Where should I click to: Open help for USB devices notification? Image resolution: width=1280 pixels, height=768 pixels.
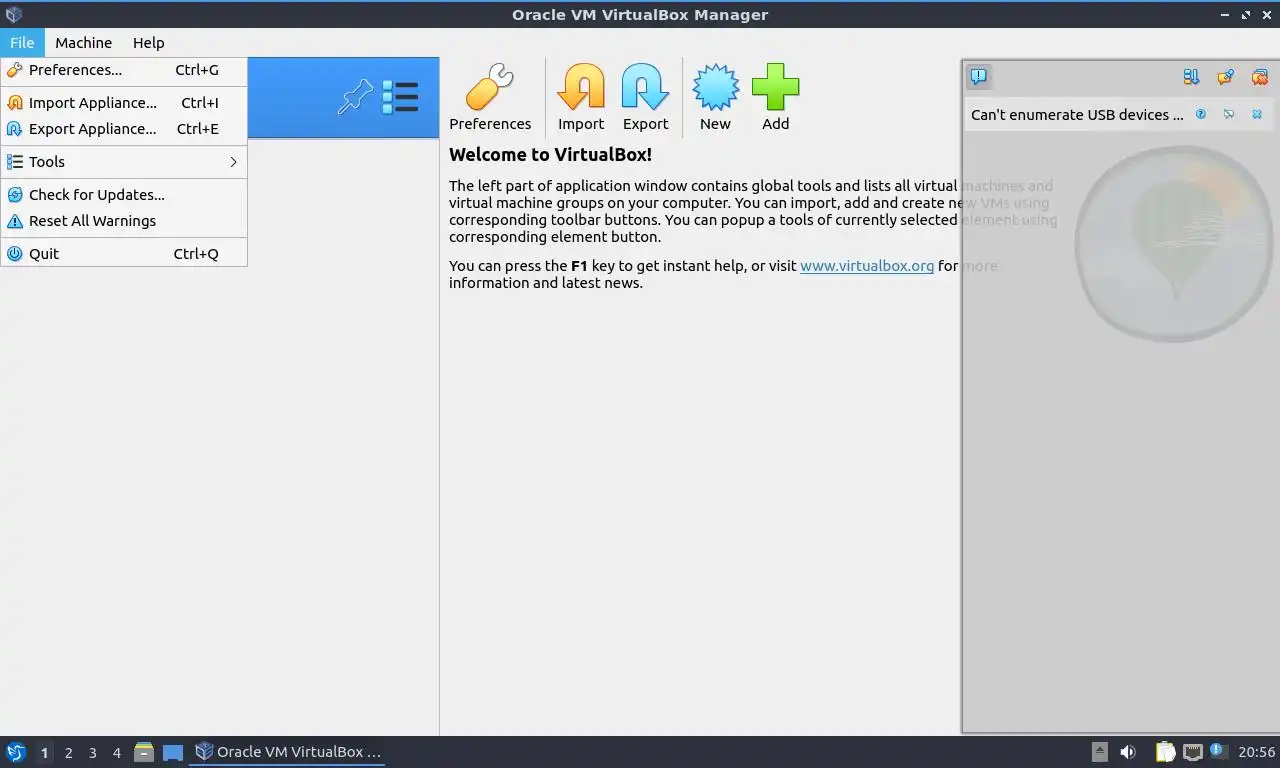(x=1201, y=114)
